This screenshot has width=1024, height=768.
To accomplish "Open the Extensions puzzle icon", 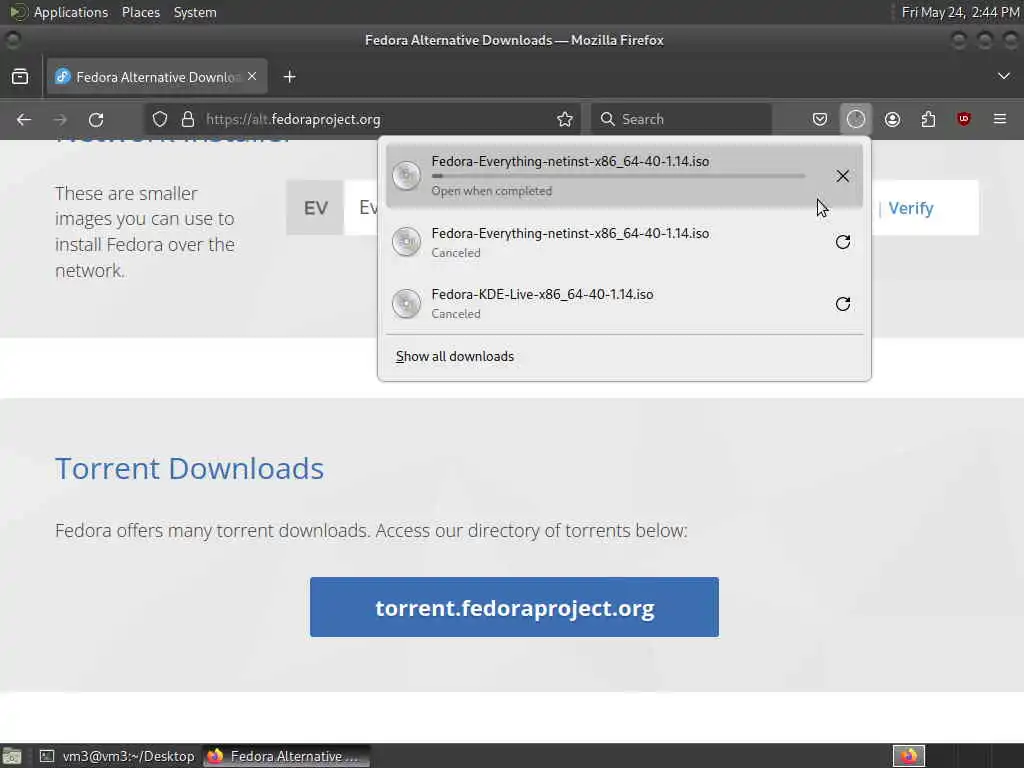I will [928, 120].
